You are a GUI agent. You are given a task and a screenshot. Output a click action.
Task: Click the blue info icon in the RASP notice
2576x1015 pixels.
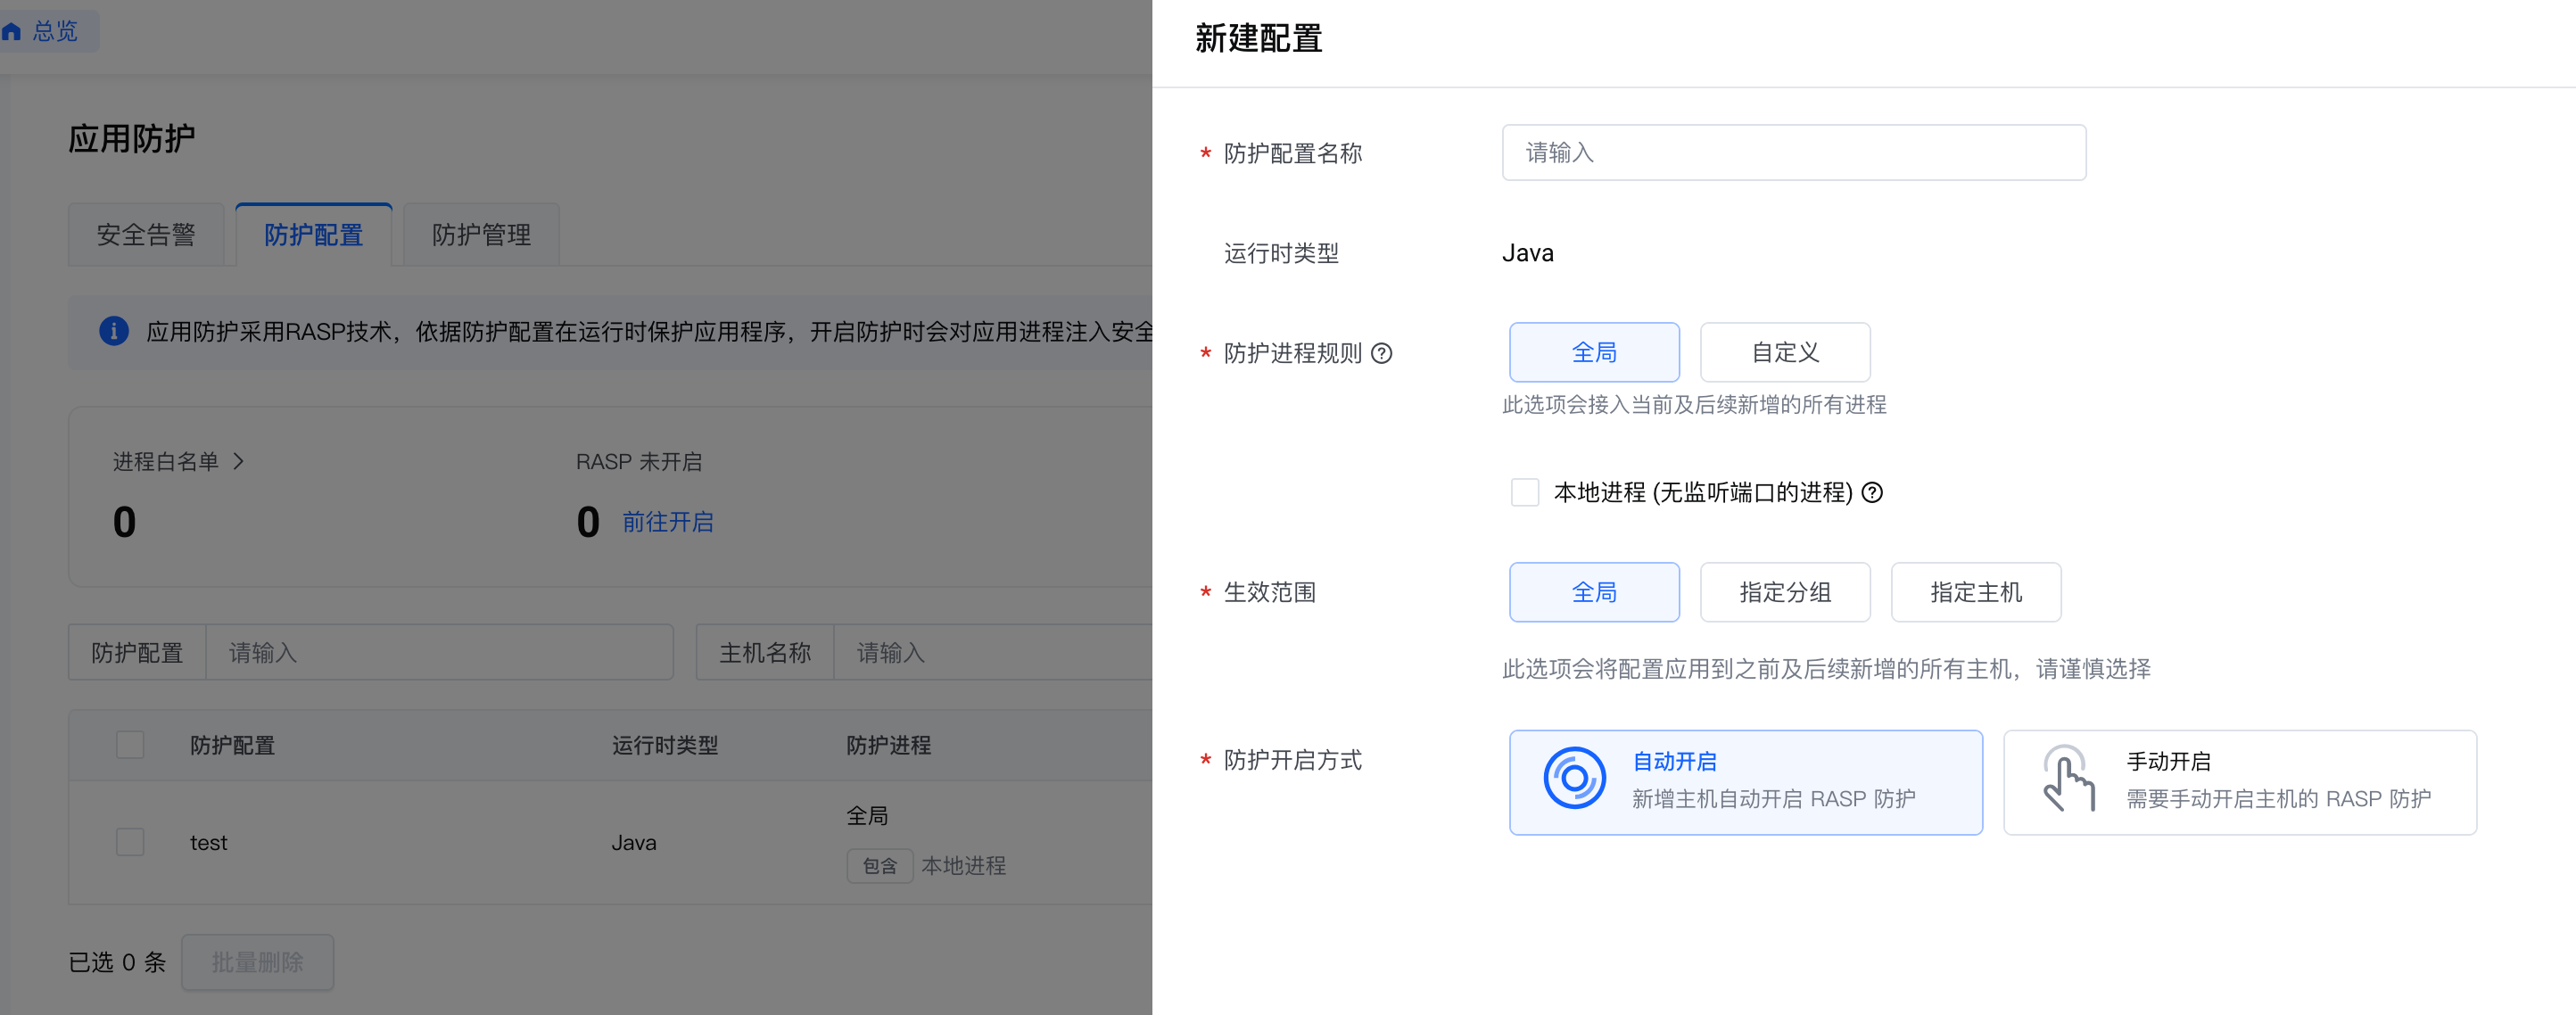114,331
